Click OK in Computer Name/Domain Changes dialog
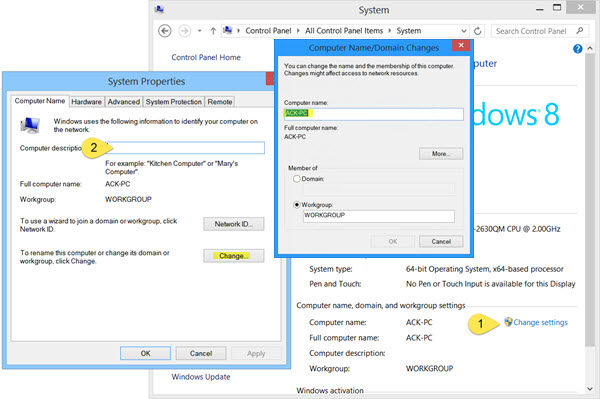The width and height of the screenshot is (600, 399). click(393, 241)
